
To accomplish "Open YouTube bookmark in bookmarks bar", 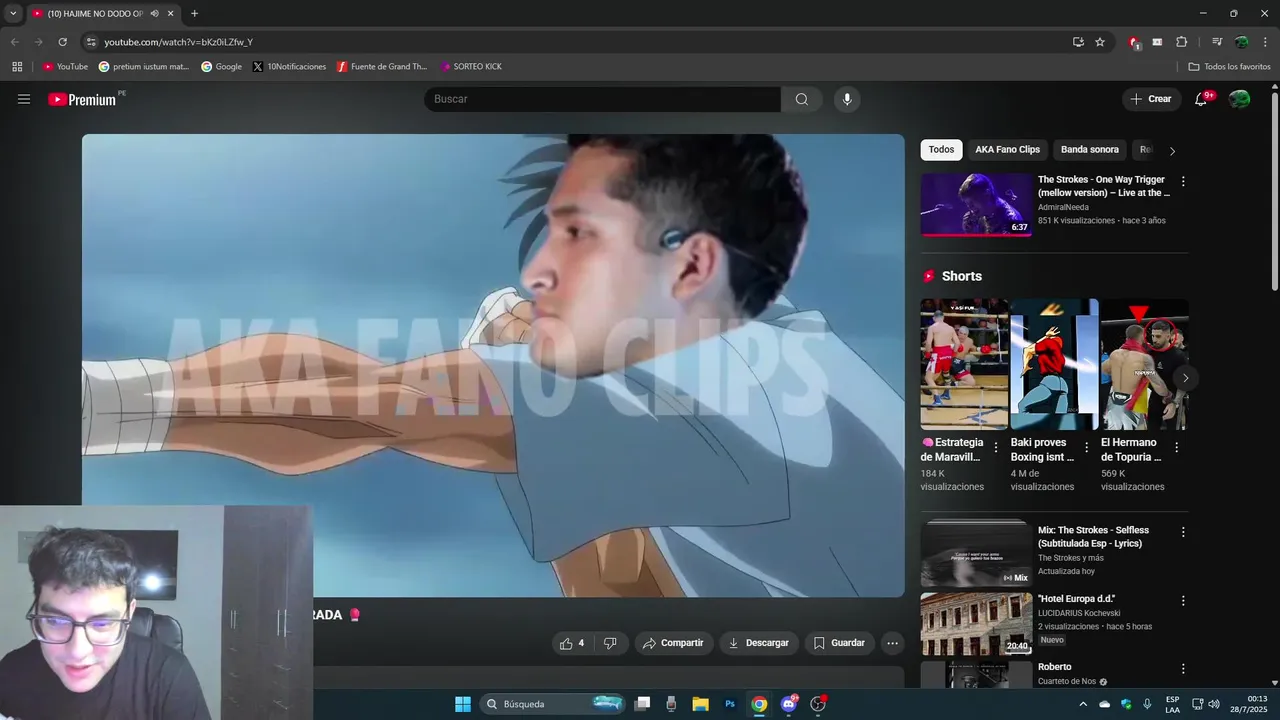I will tap(66, 67).
